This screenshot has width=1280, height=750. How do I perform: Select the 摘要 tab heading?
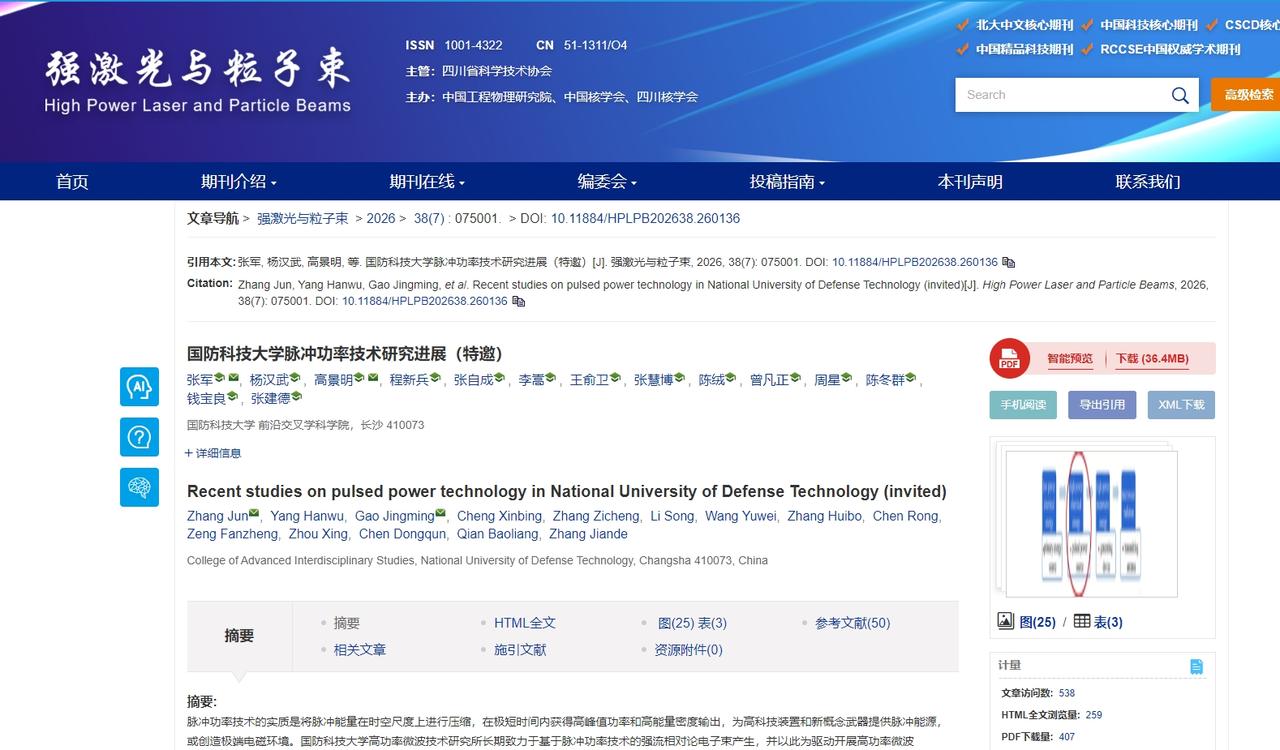(239, 636)
